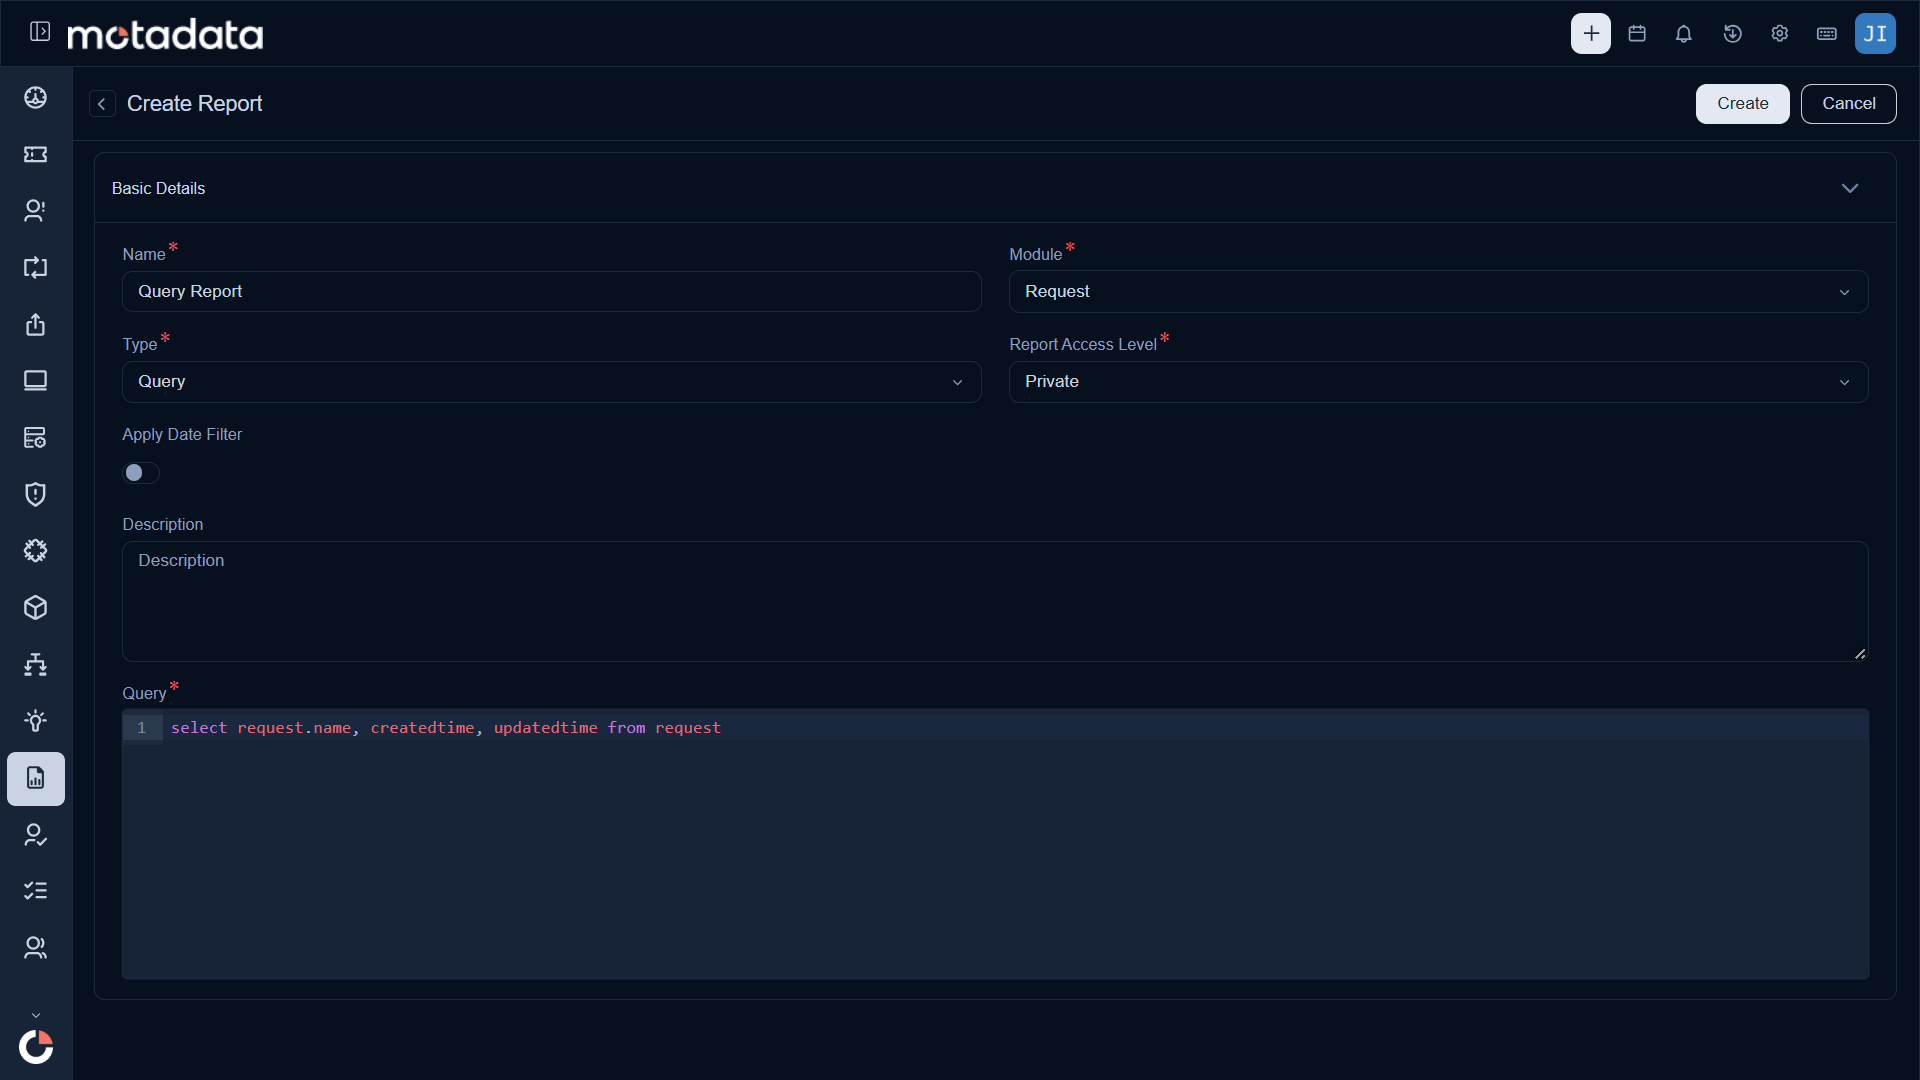Click the Create button
This screenshot has width=1920, height=1080.
[x=1742, y=104]
